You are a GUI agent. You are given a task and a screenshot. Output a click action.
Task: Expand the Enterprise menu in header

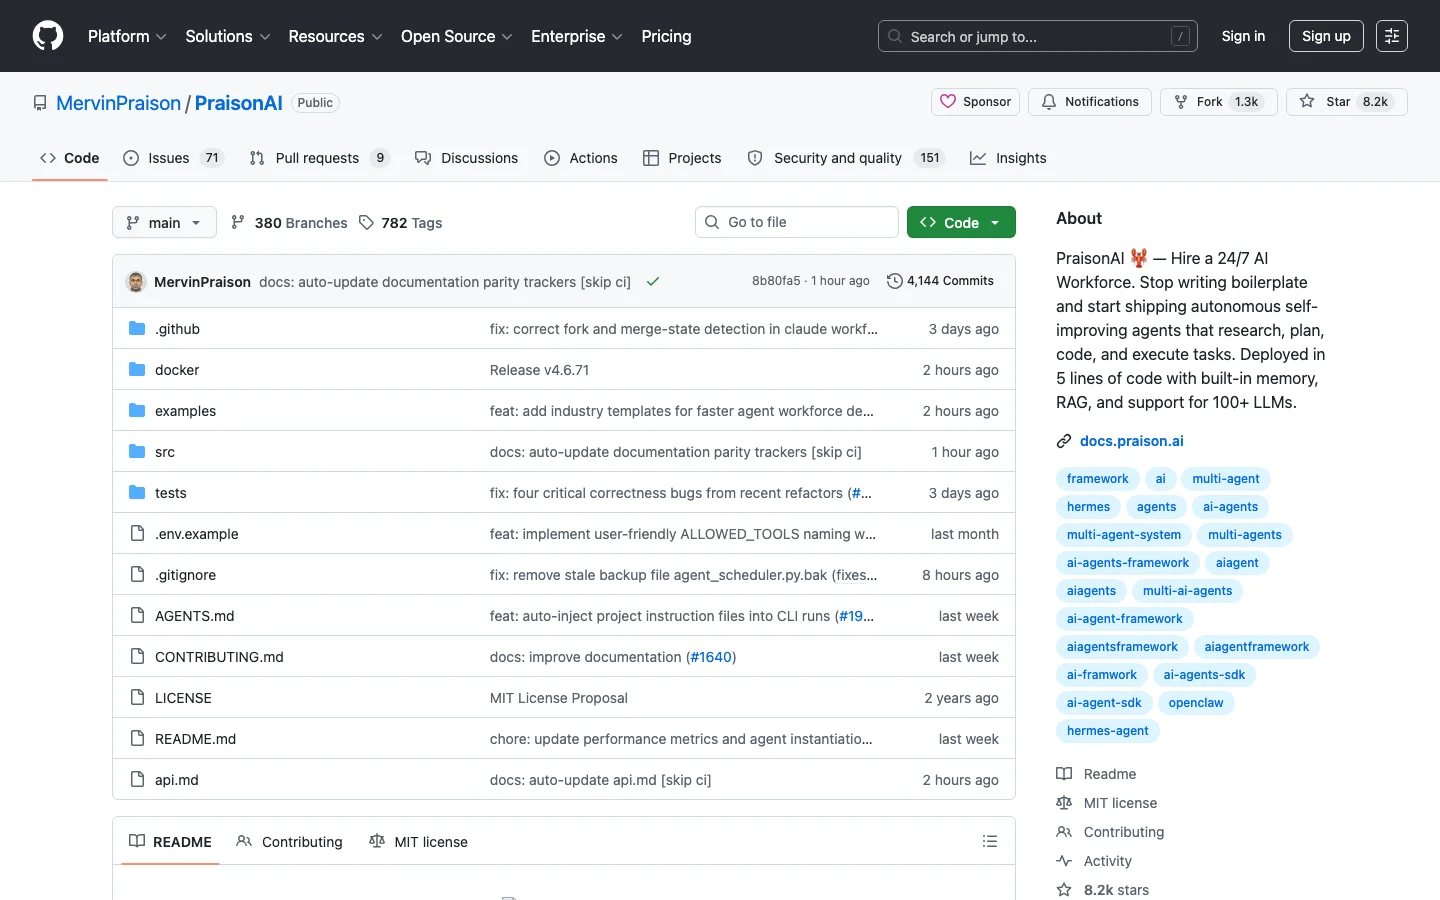tap(577, 36)
